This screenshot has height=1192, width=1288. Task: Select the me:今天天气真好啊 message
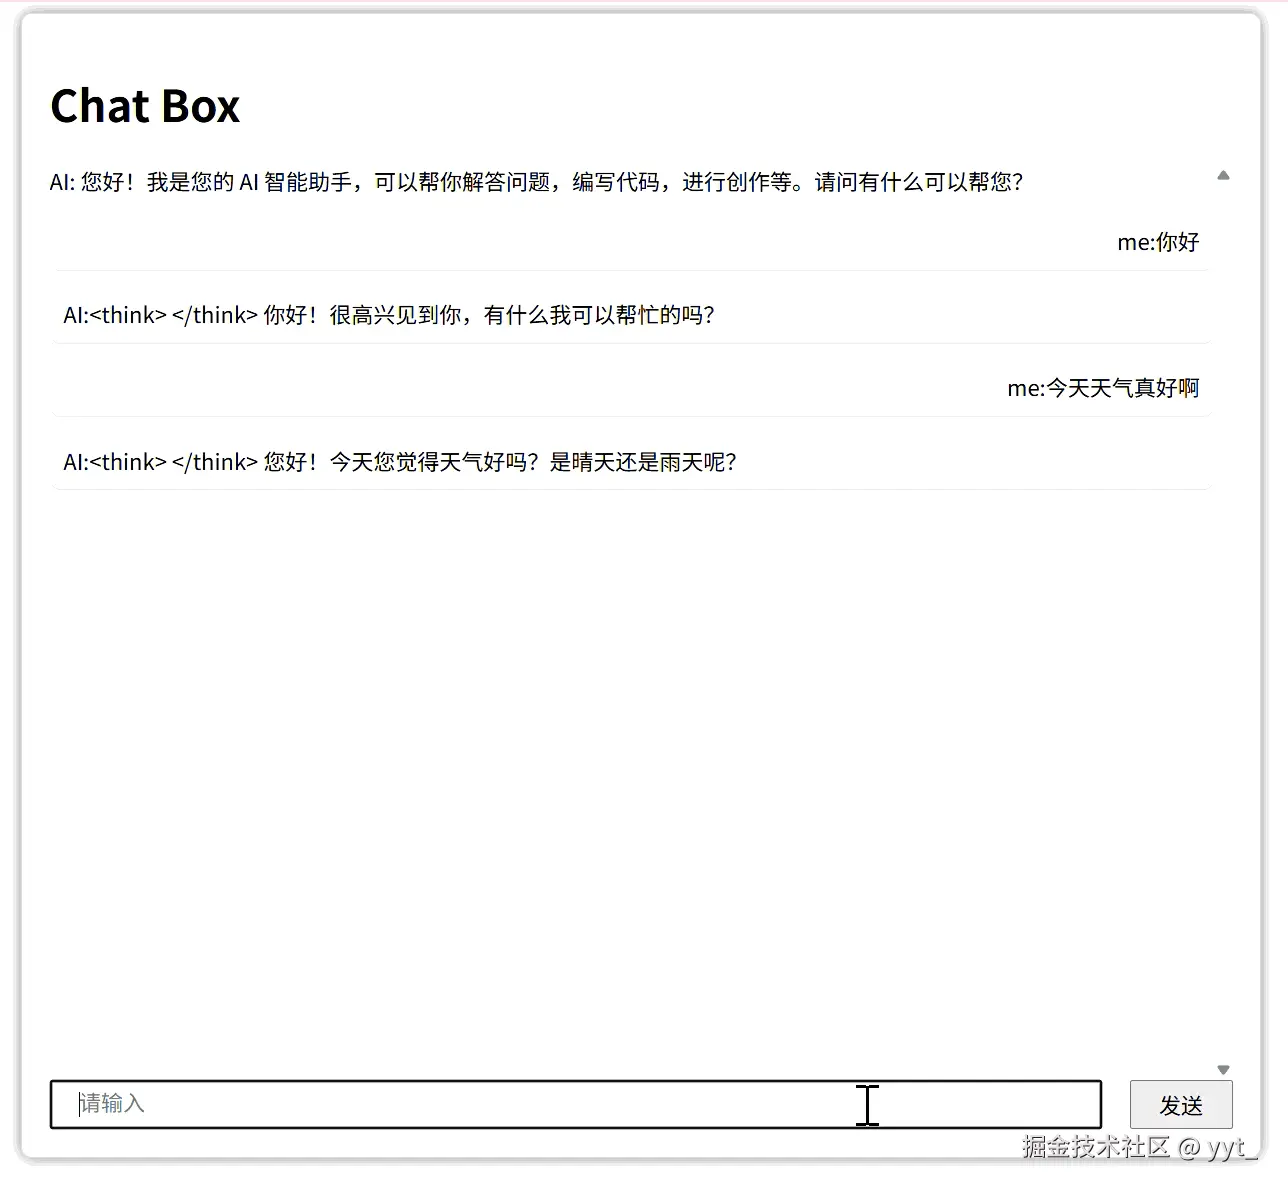[x=1103, y=388]
